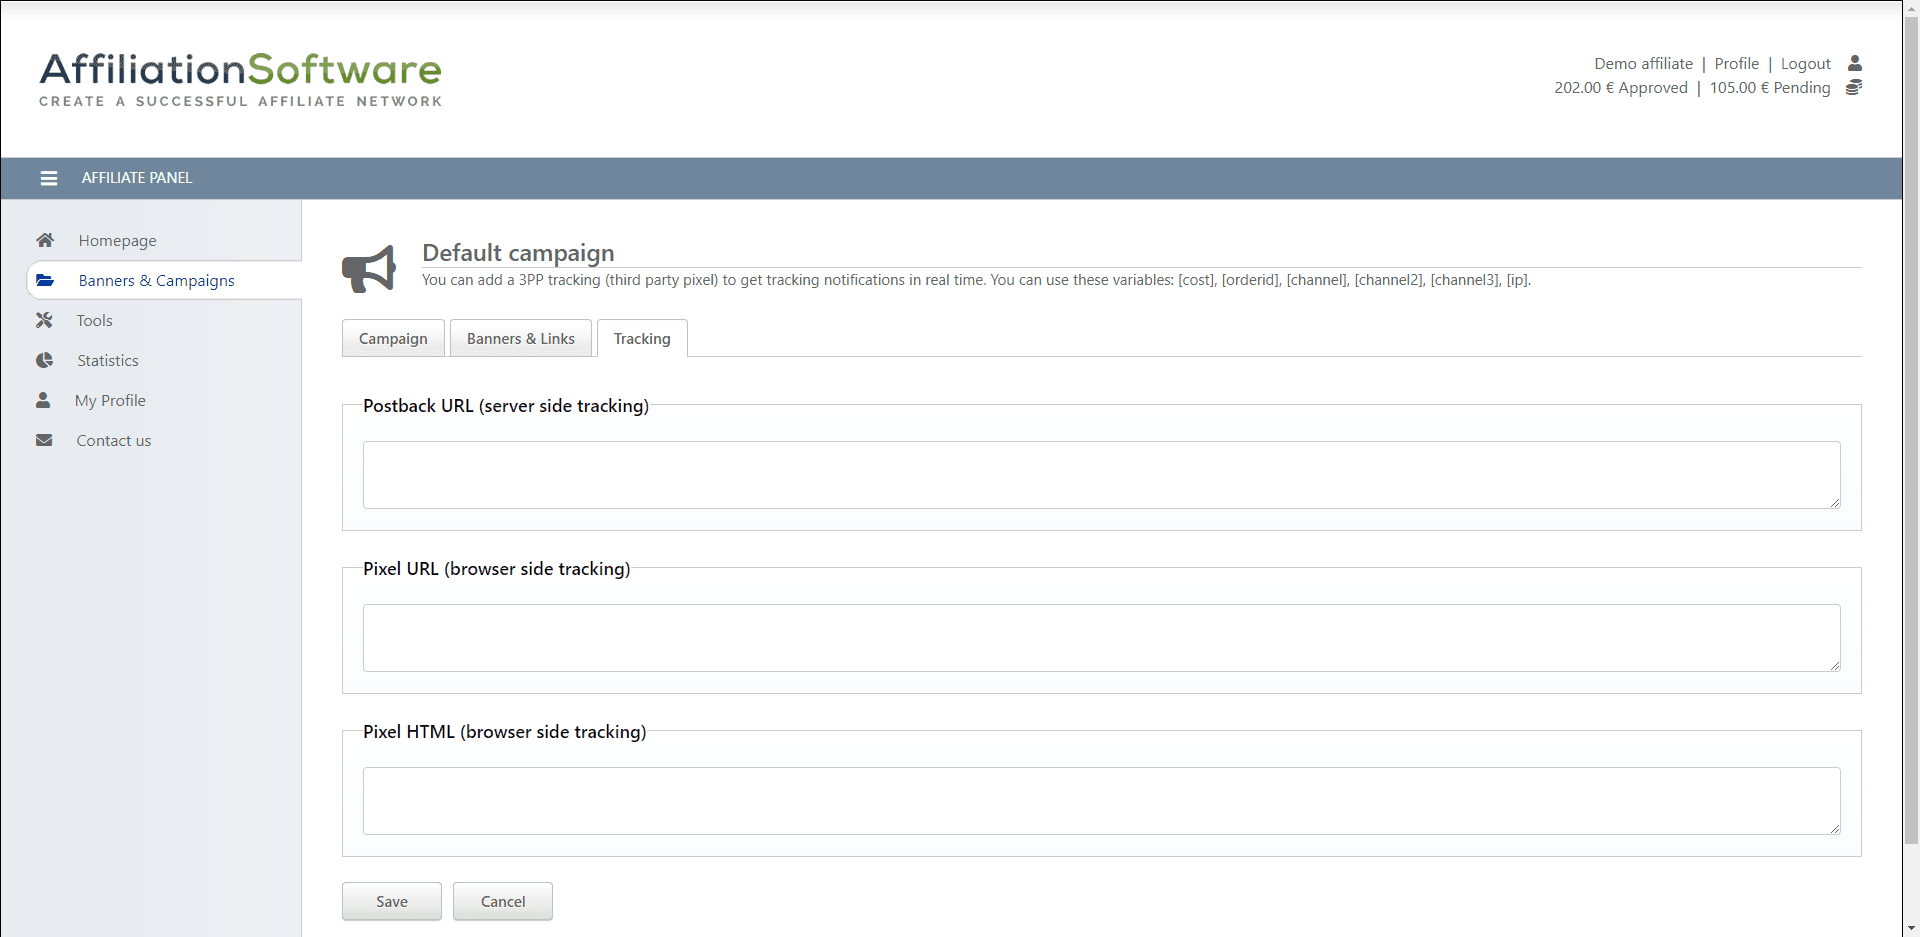1920x937 pixels.
Task: Select the Tracking tab
Action: 642,339
